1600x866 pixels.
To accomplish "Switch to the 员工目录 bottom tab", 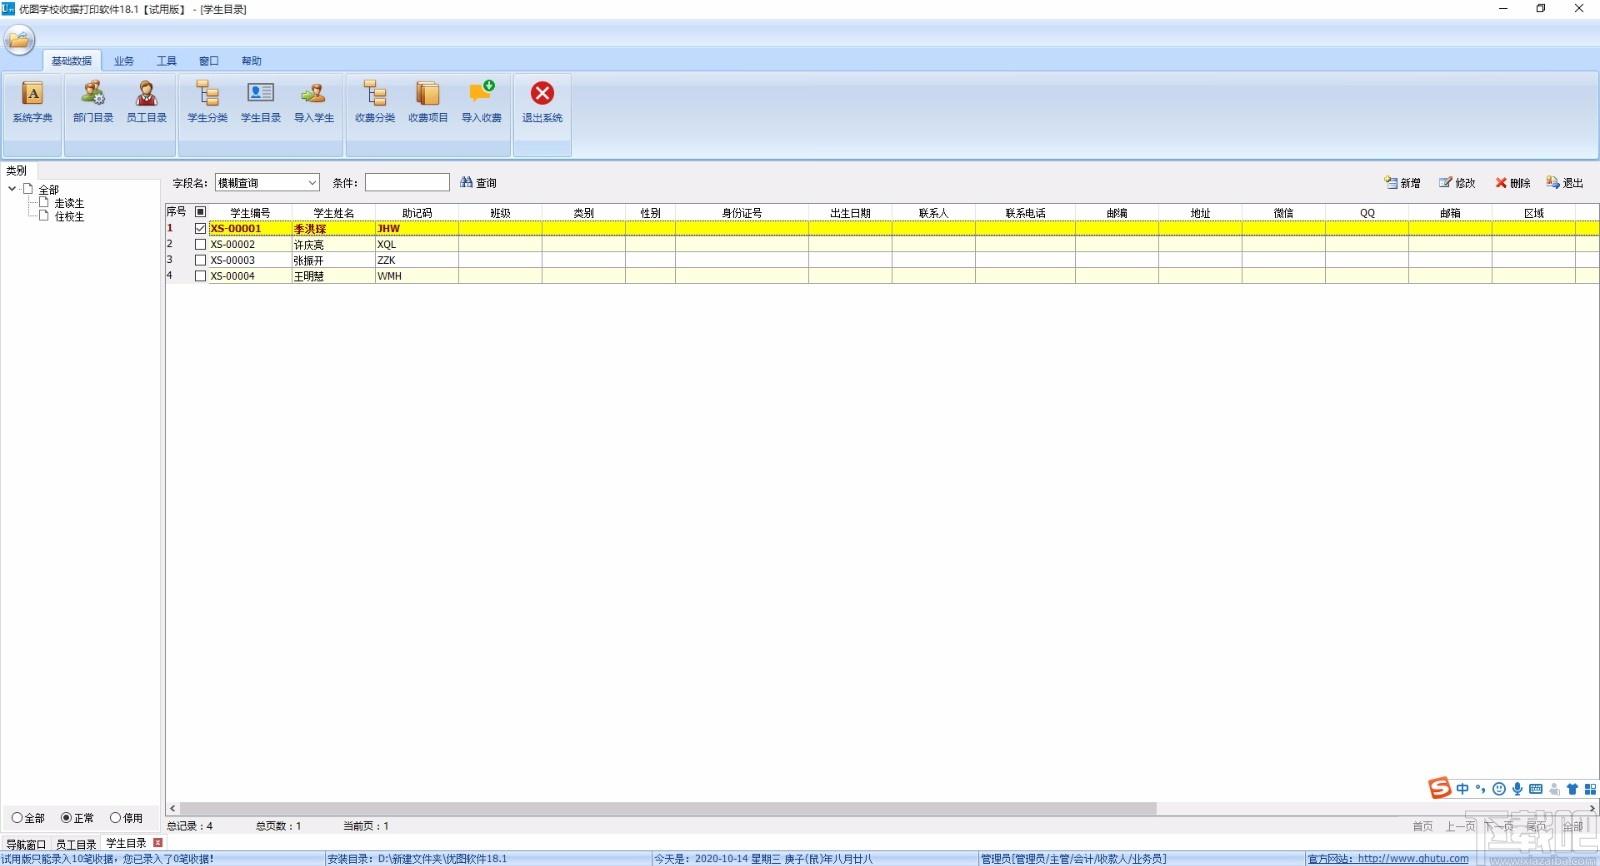I will click(76, 844).
